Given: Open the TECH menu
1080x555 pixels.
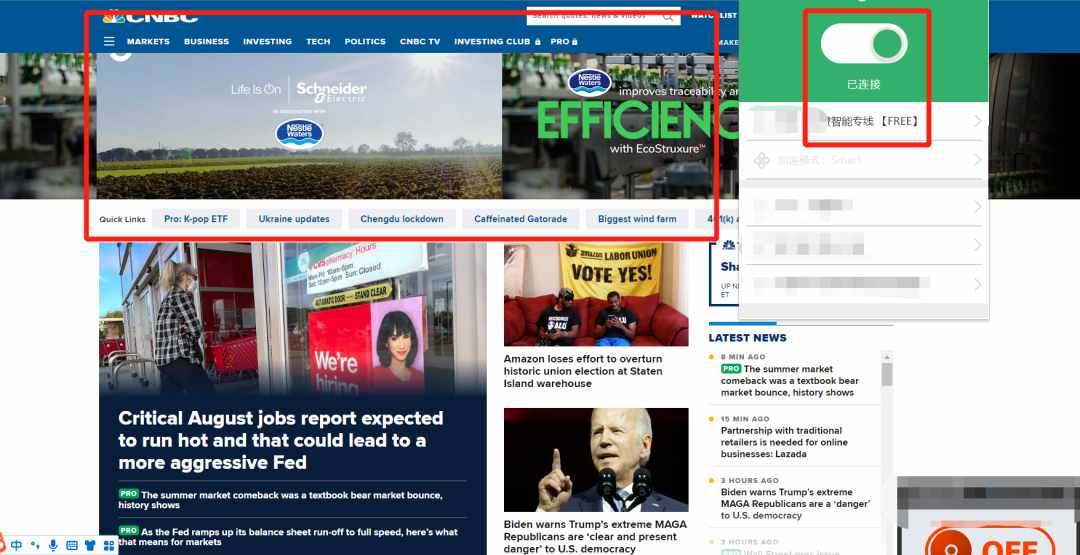Looking at the screenshot, I should coord(318,41).
